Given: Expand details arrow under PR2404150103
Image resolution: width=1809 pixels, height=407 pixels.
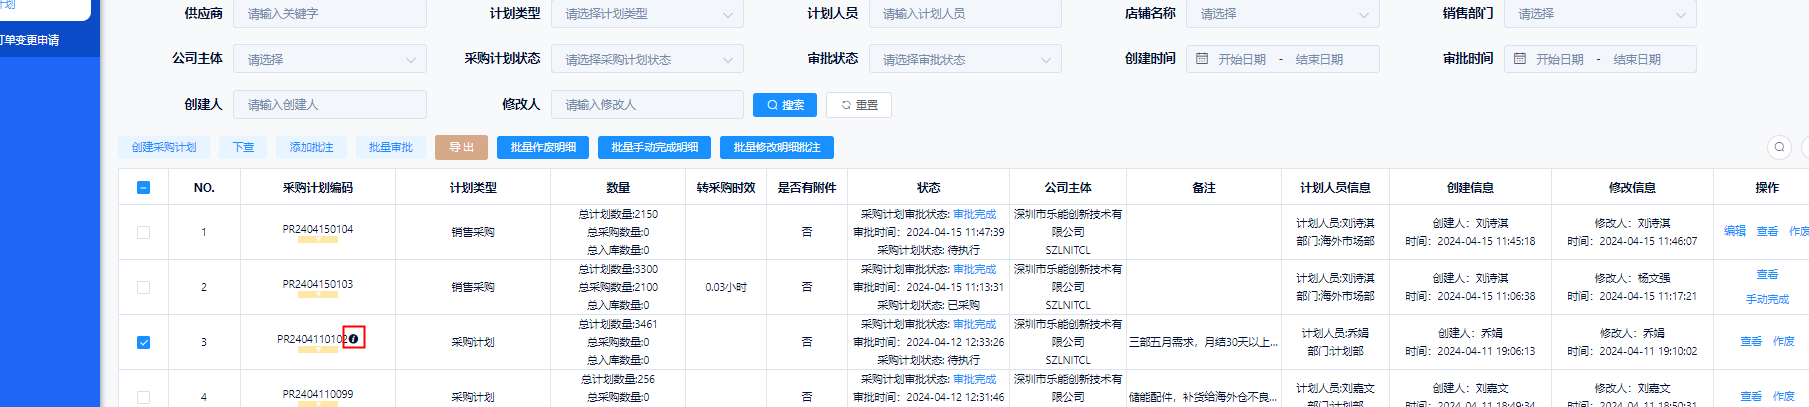Looking at the screenshot, I should pos(318,295).
